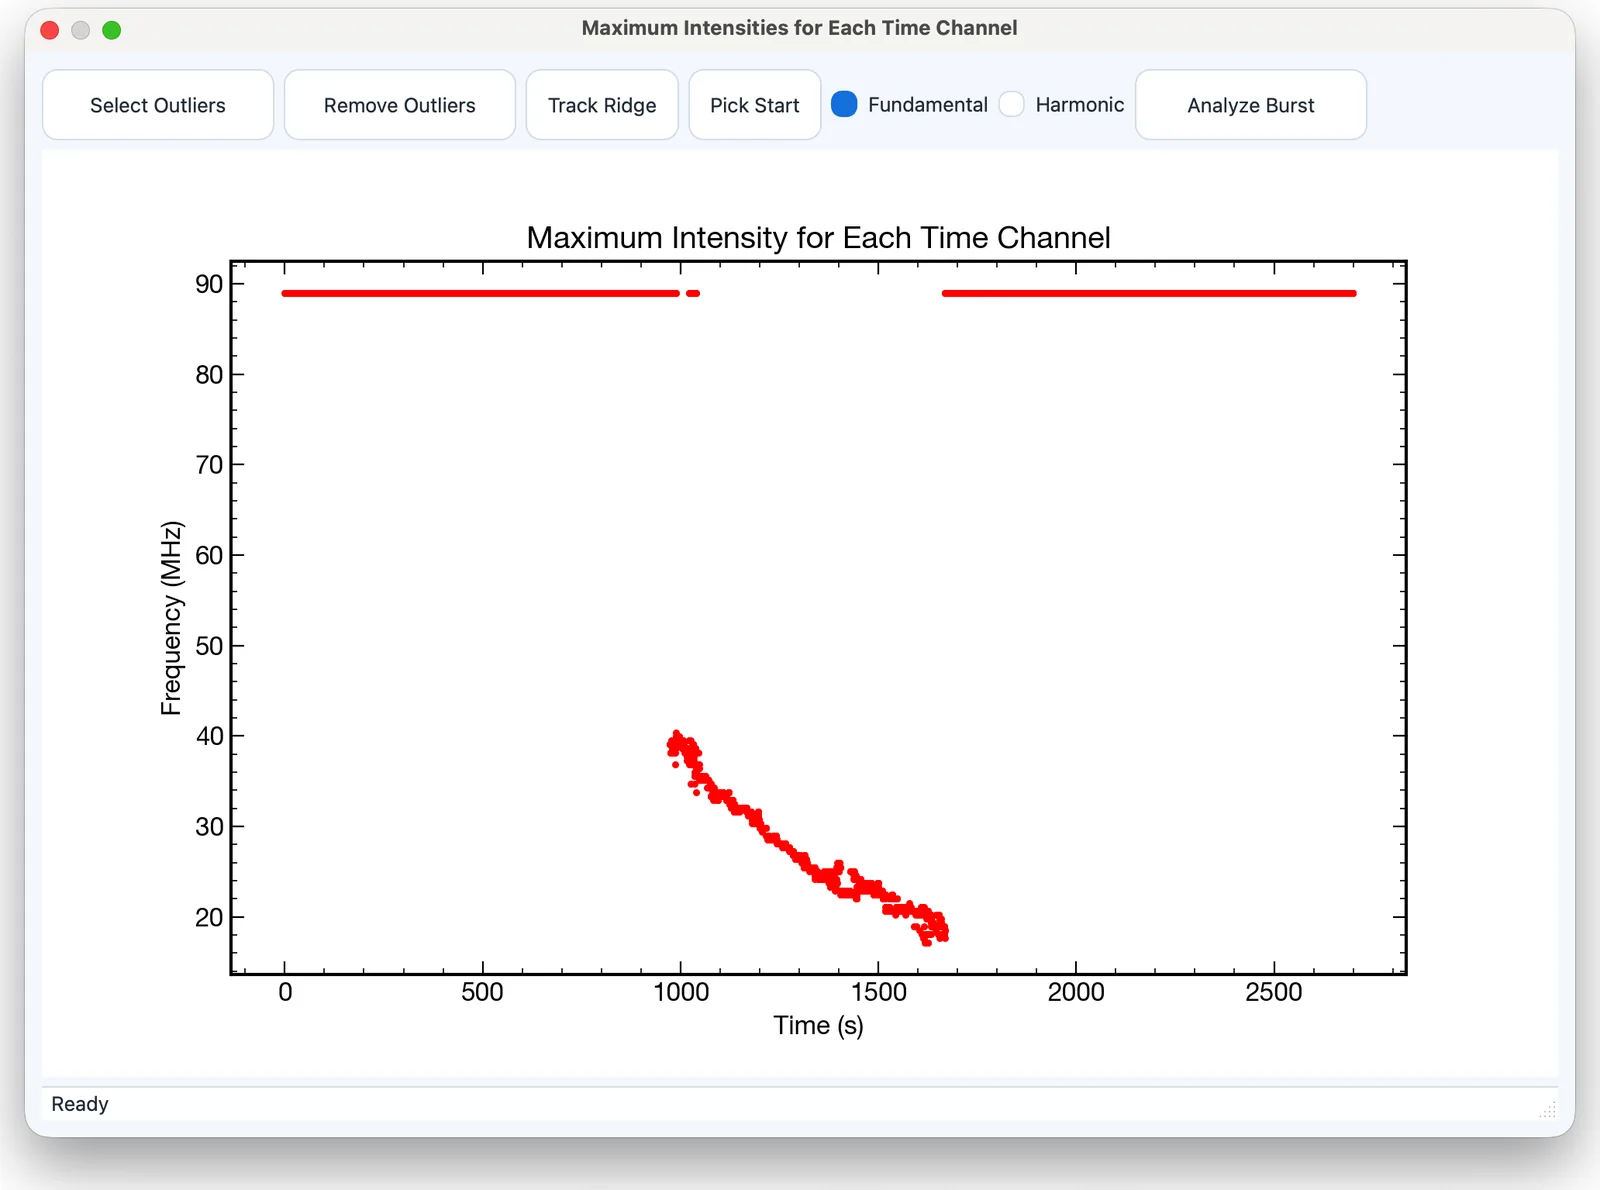Click the Frequency (MHz) axis label
The image size is (1600, 1190).
171,618
